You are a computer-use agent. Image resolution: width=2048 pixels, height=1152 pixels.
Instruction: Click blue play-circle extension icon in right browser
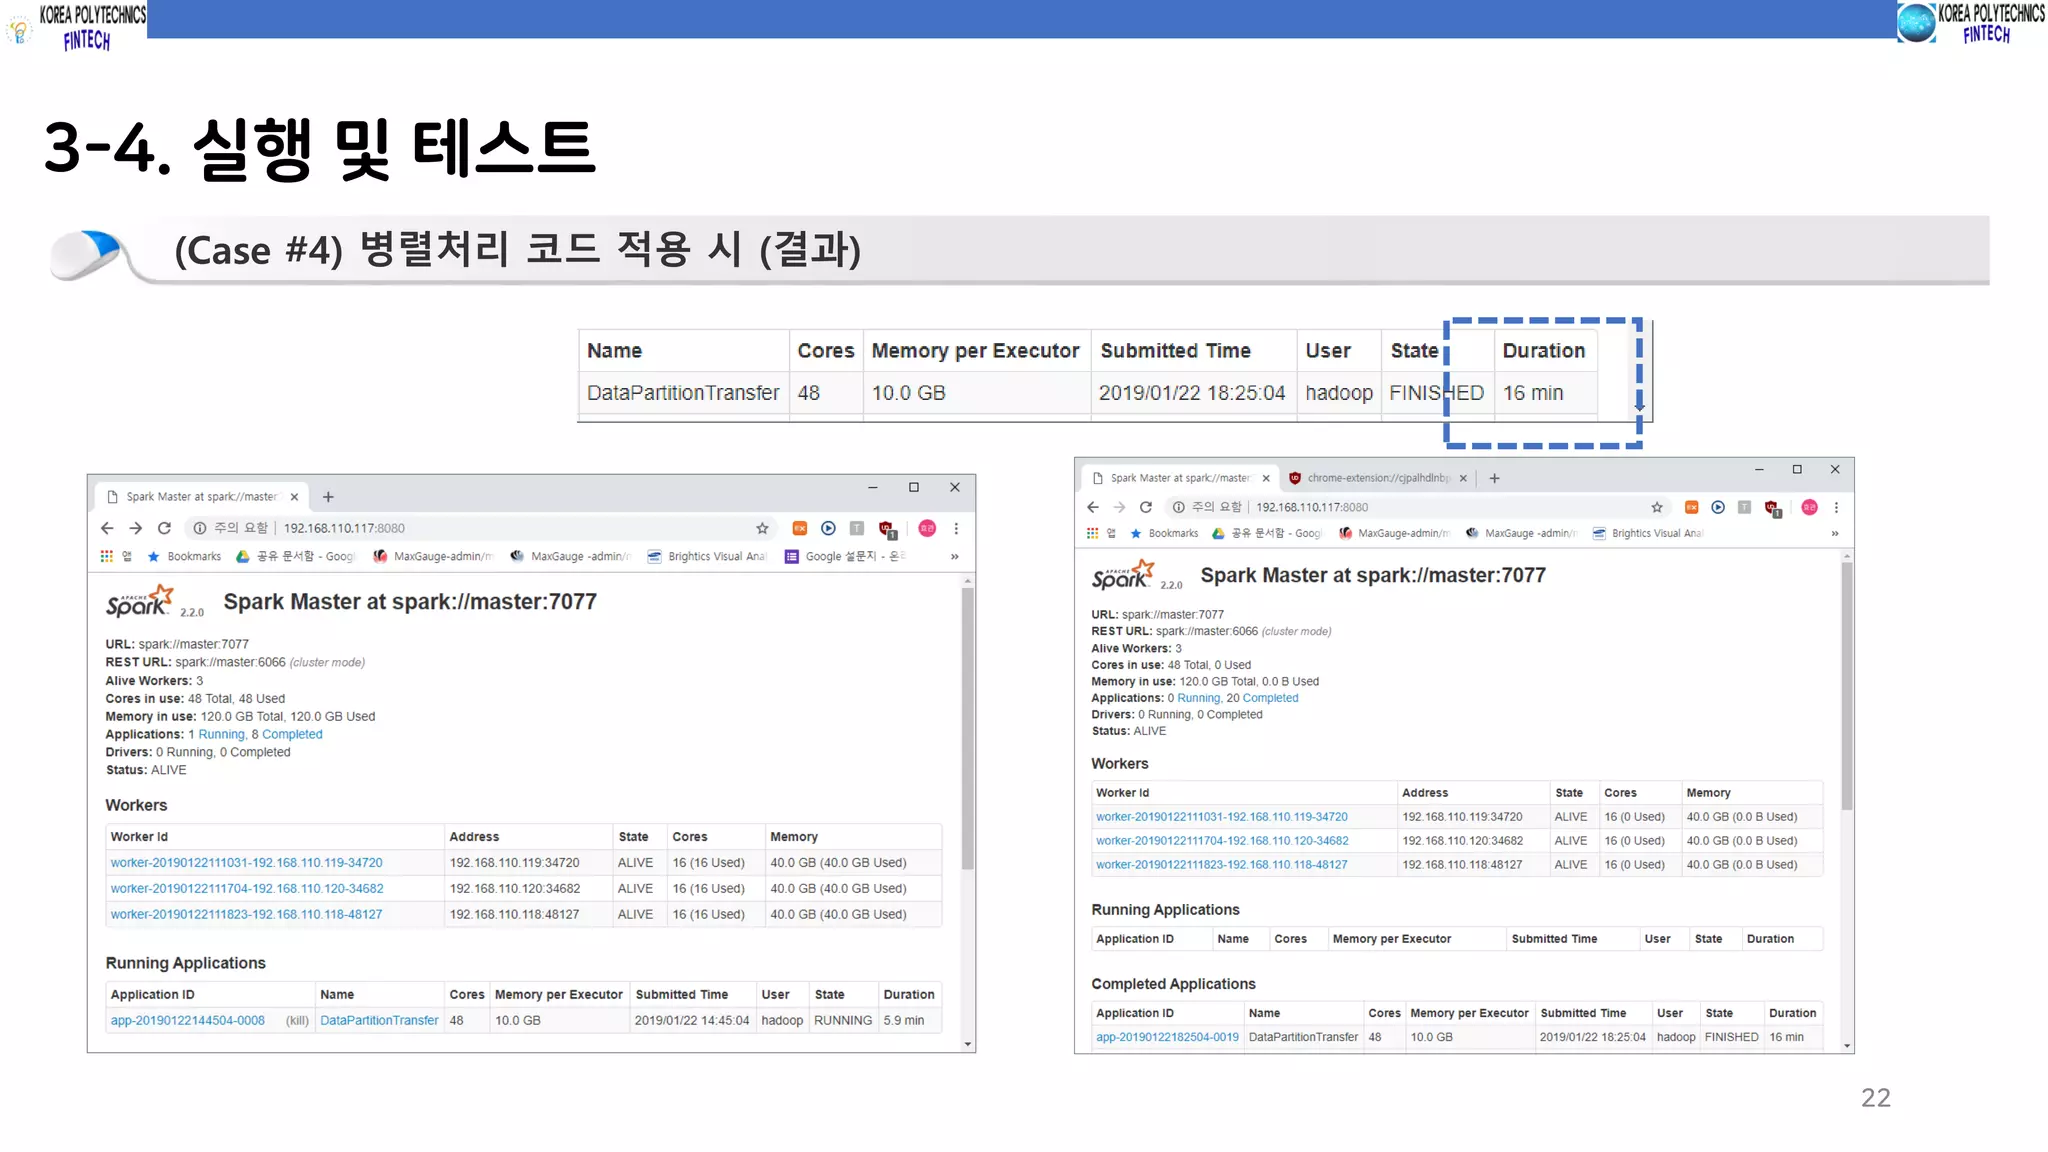coord(1718,507)
